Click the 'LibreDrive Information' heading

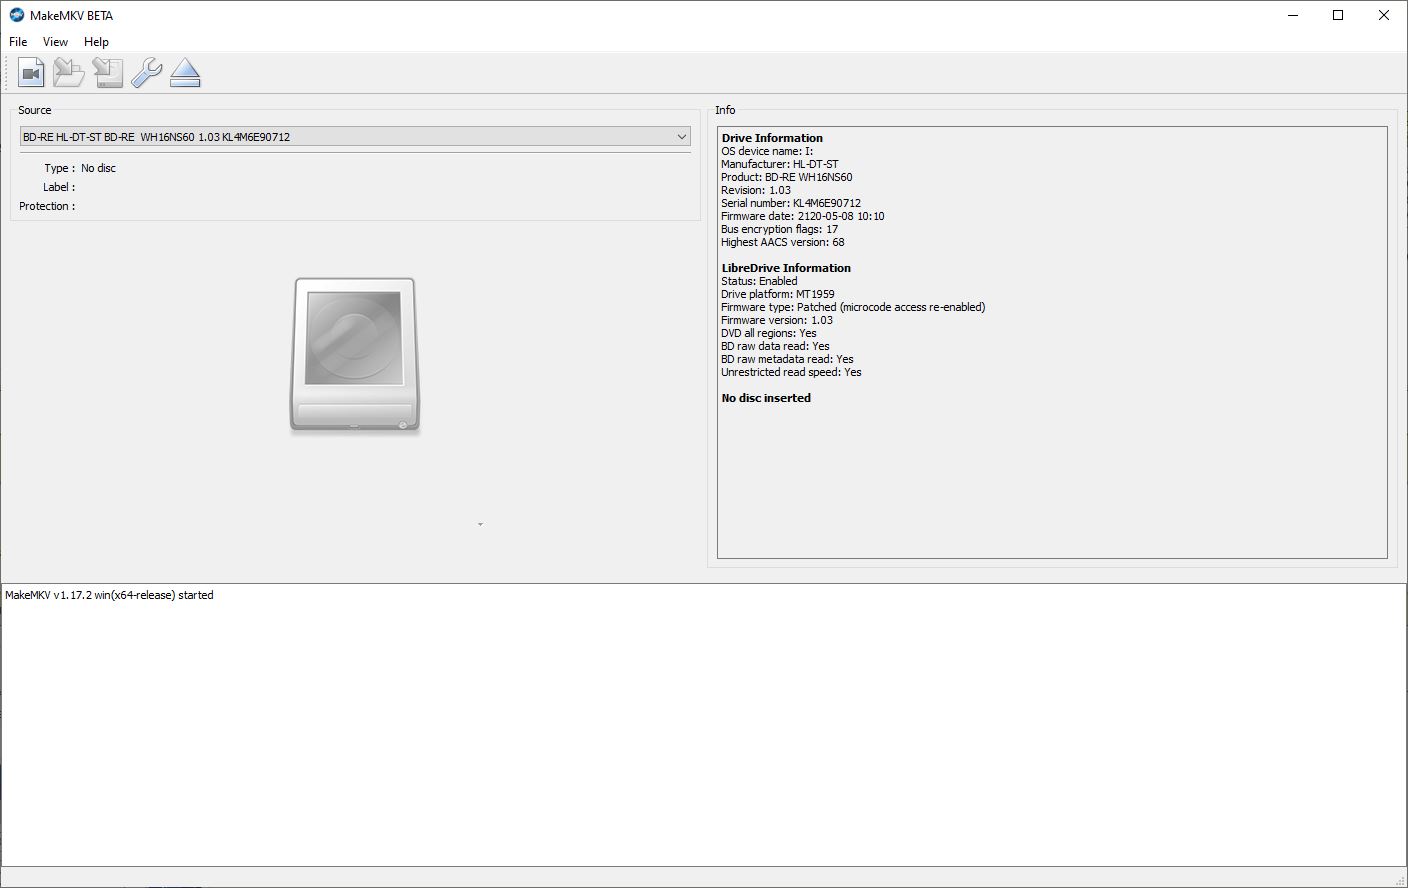pyautogui.click(x=786, y=268)
